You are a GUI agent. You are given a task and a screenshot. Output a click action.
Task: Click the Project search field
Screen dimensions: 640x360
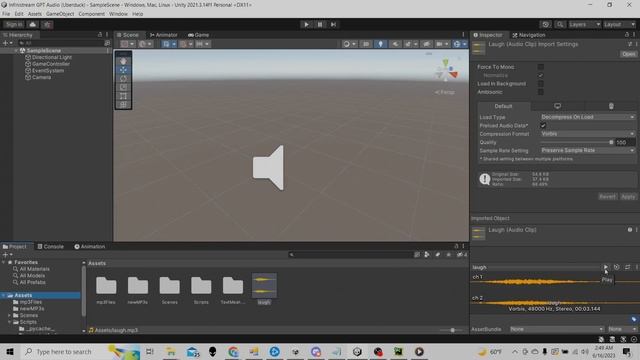(x=350, y=255)
